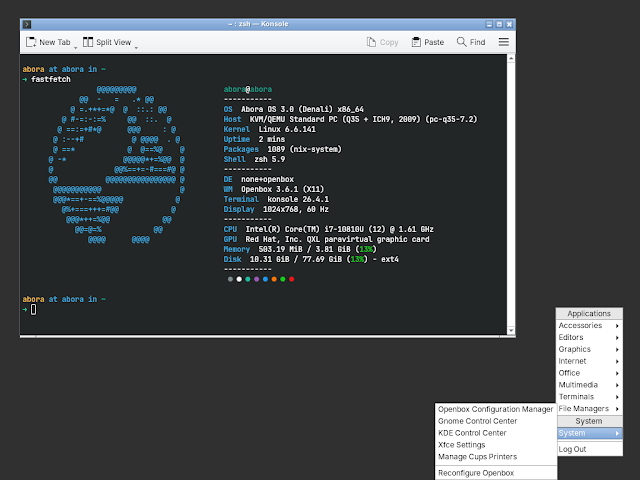Click 'Openbox 3.6.1 (X11)' text
Image resolution: width=640 pixels, height=480 pixels.
(282, 189)
